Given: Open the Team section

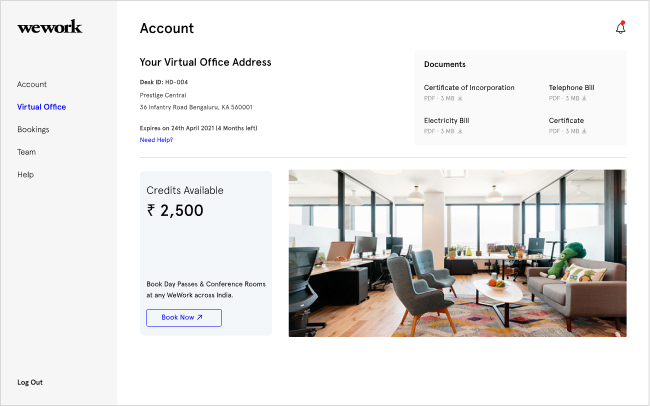Looking at the screenshot, I should (27, 152).
